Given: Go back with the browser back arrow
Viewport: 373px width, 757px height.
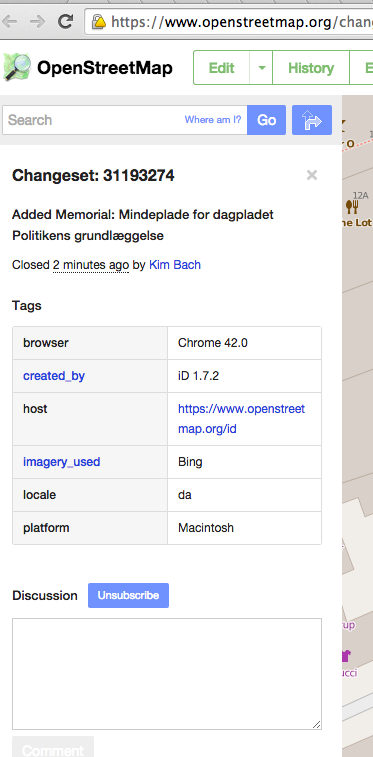Looking at the screenshot, I should point(9,21).
